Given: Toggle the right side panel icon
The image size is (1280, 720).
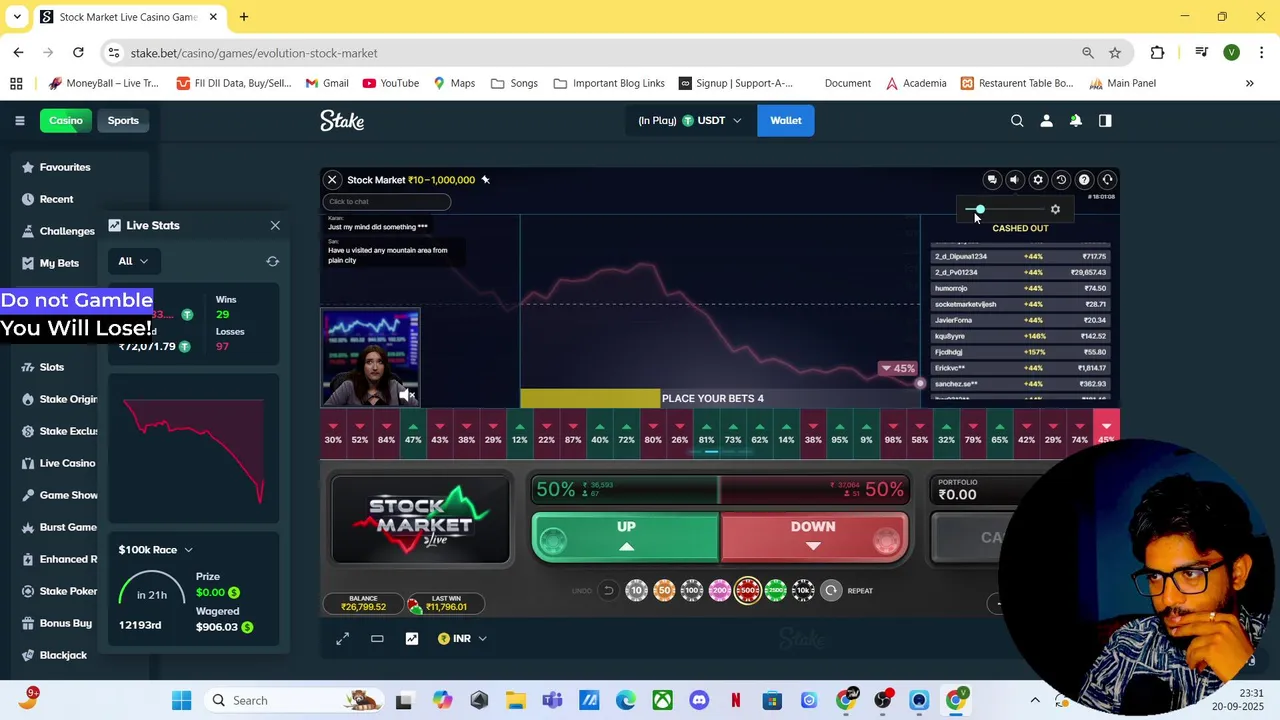Looking at the screenshot, I should coord(1105,120).
